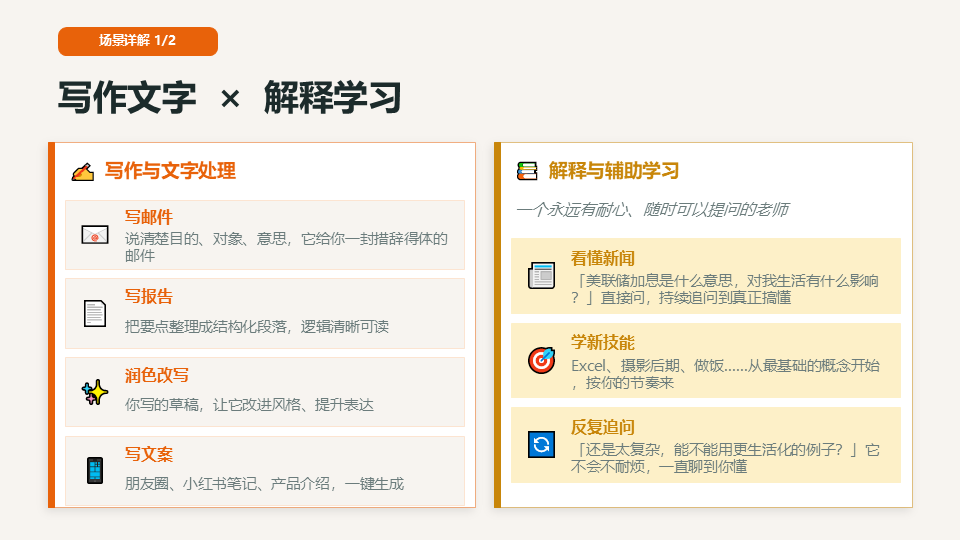Click the main title 写作文字 × 解释学习

click(x=230, y=100)
